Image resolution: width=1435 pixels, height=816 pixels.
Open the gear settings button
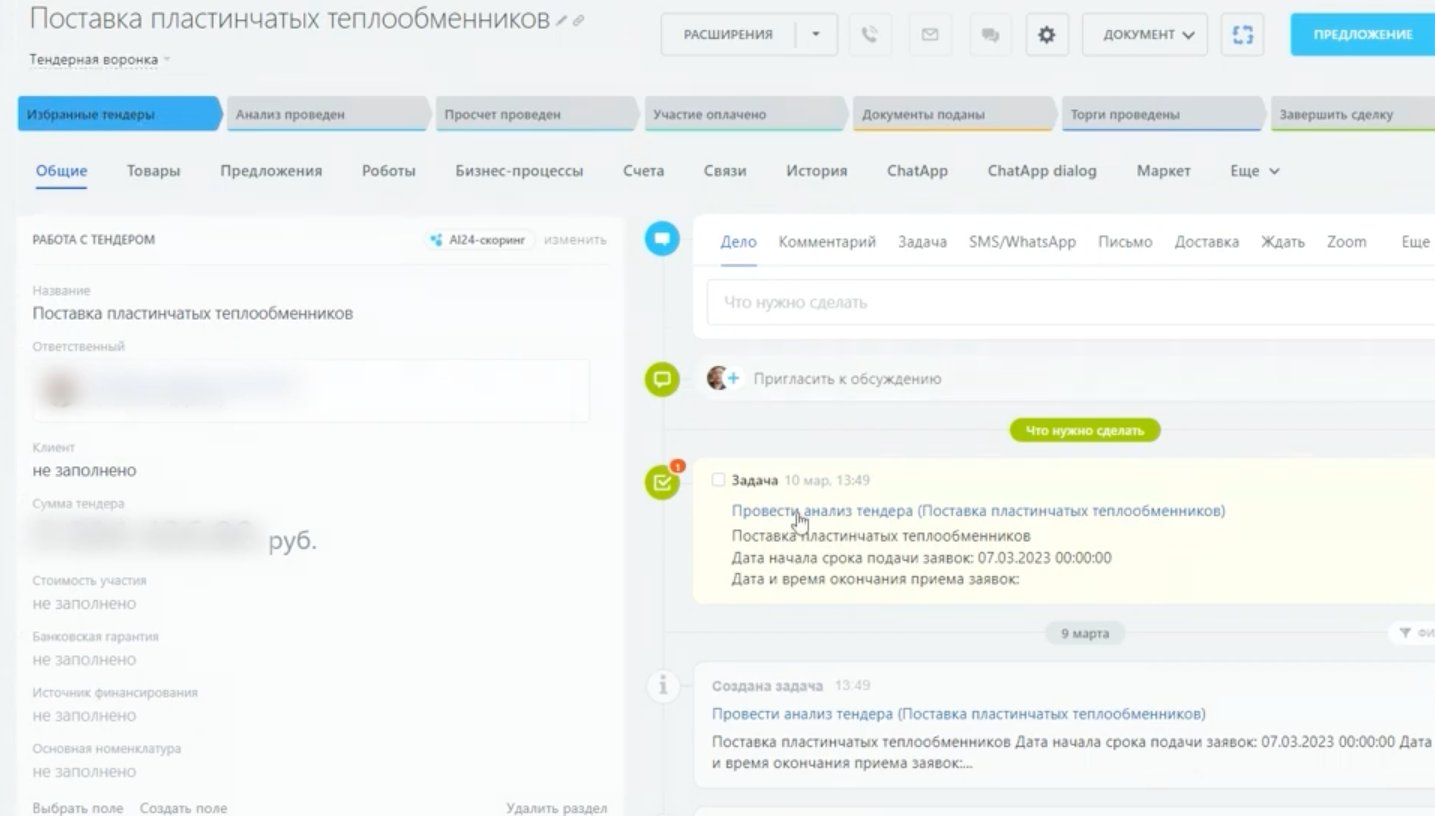click(x=1046, y=35)
